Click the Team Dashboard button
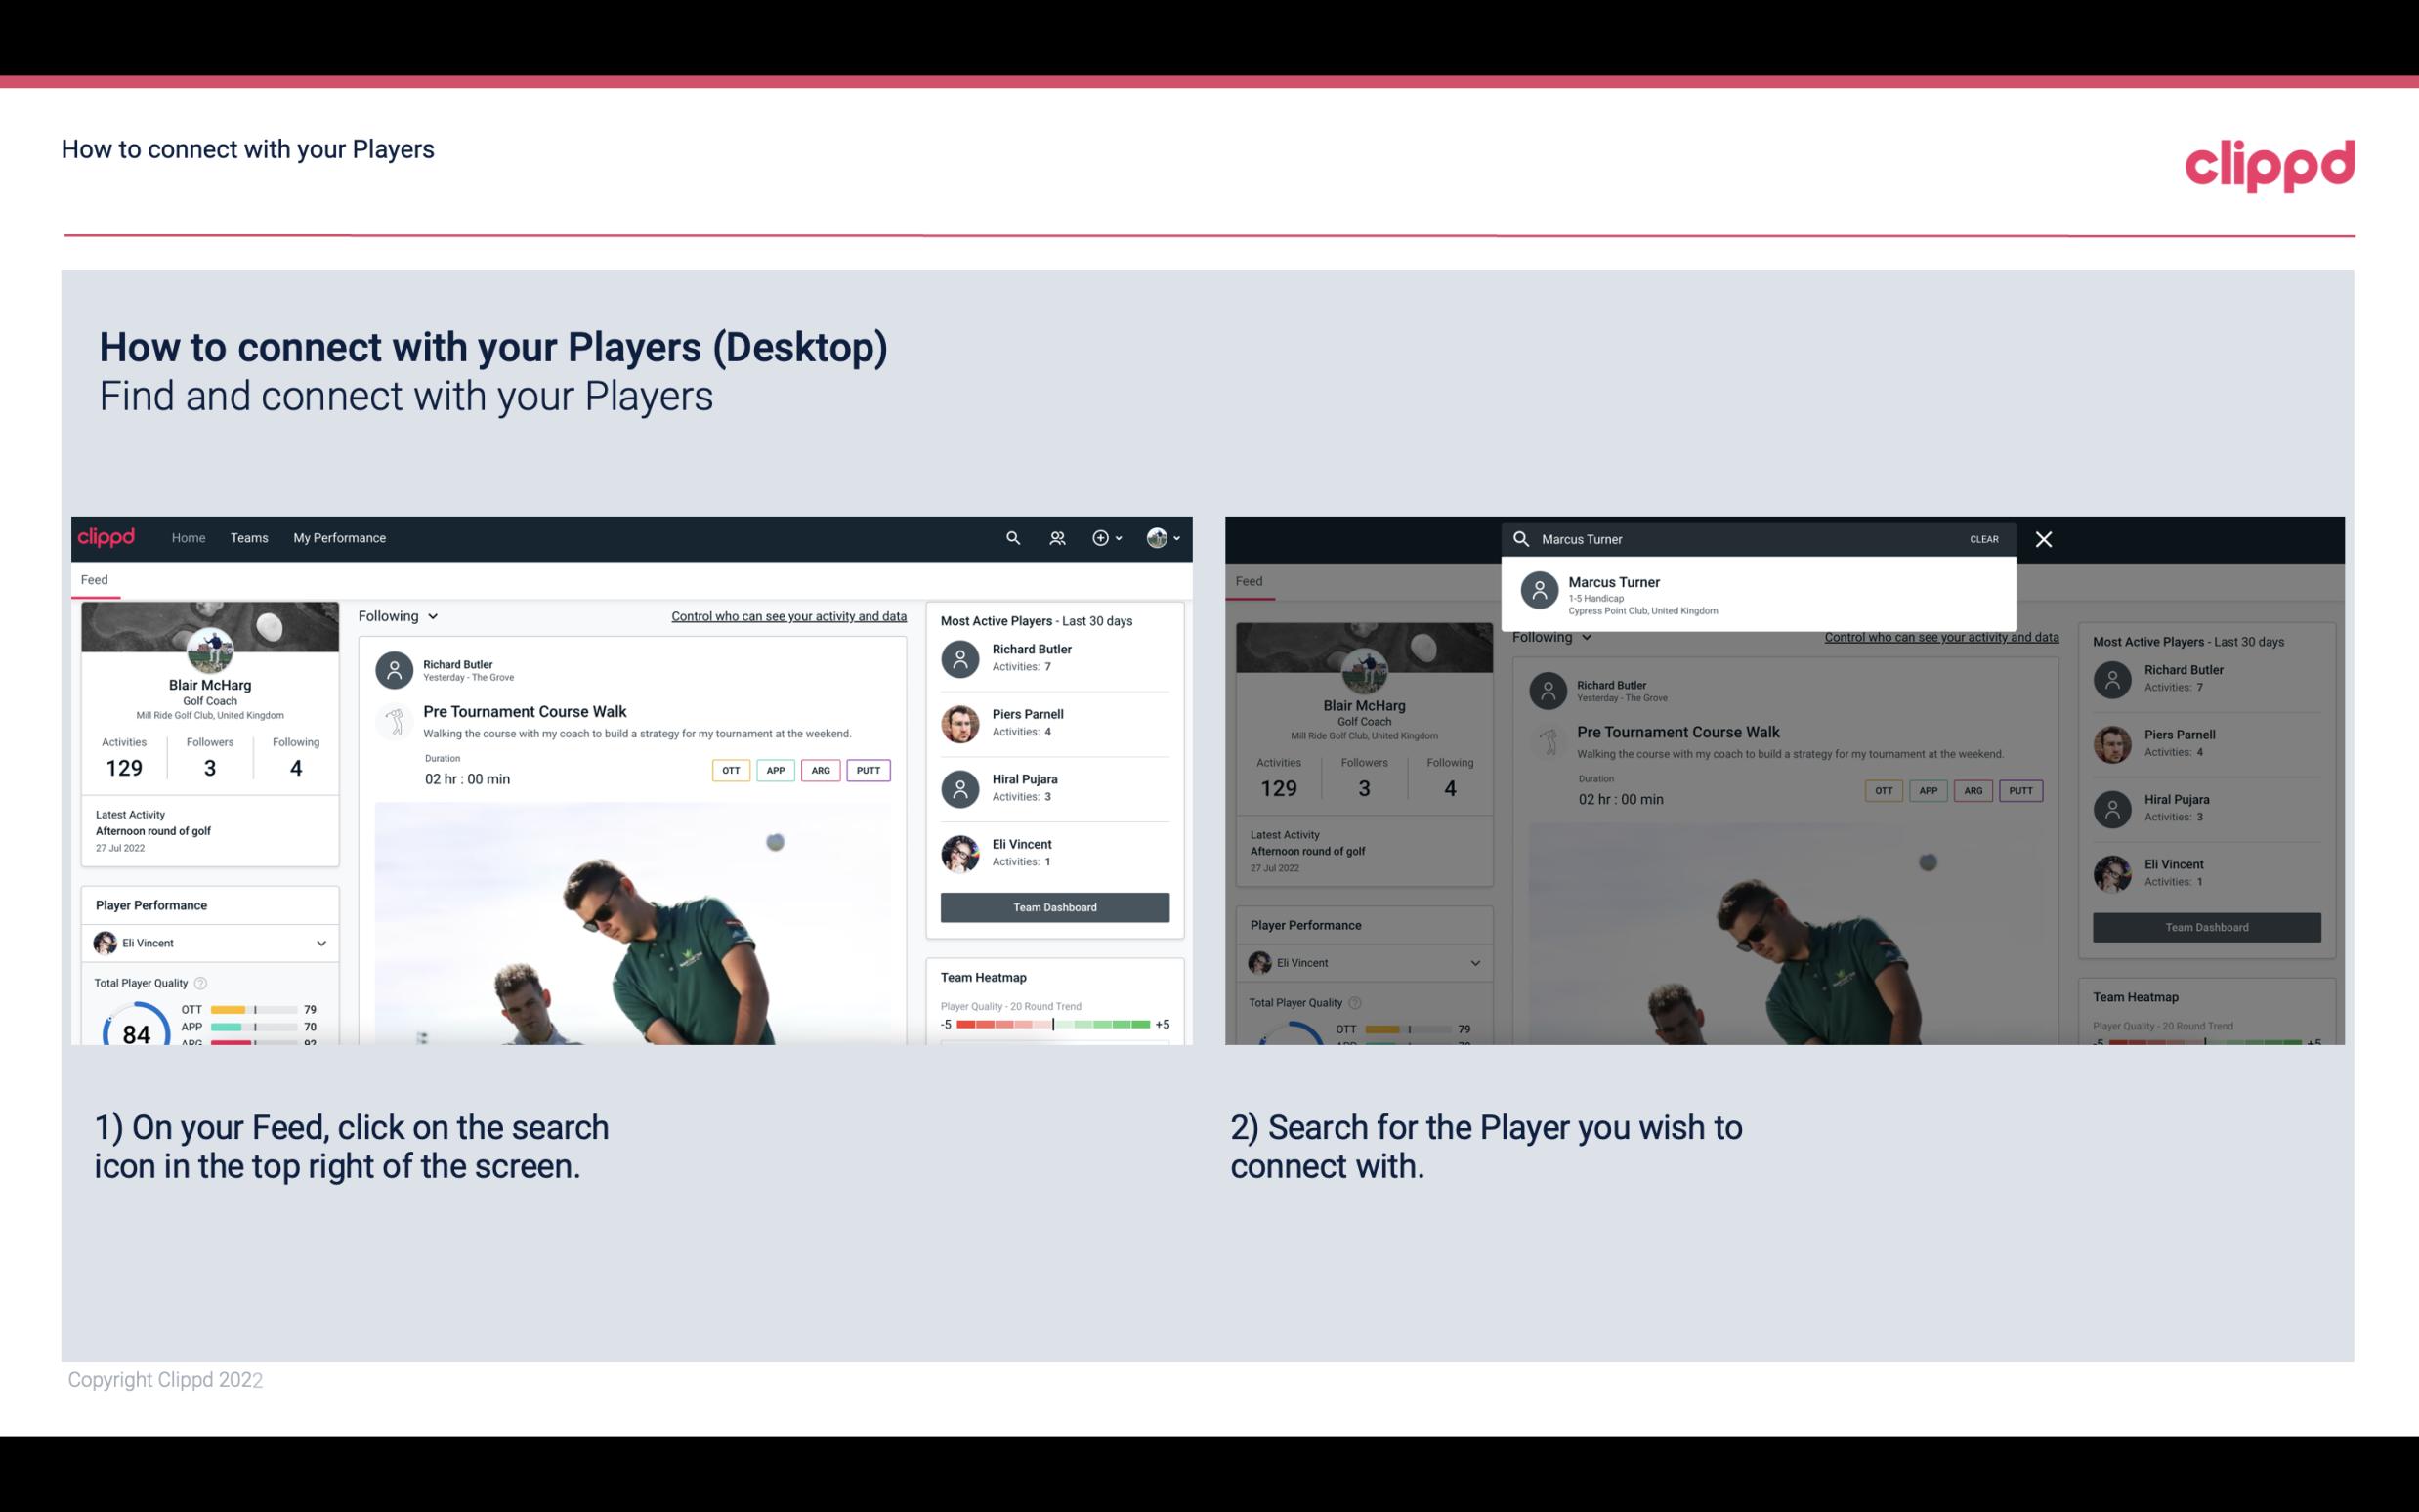Viewport: 2419px width, 1512px height. point(1053,905)
